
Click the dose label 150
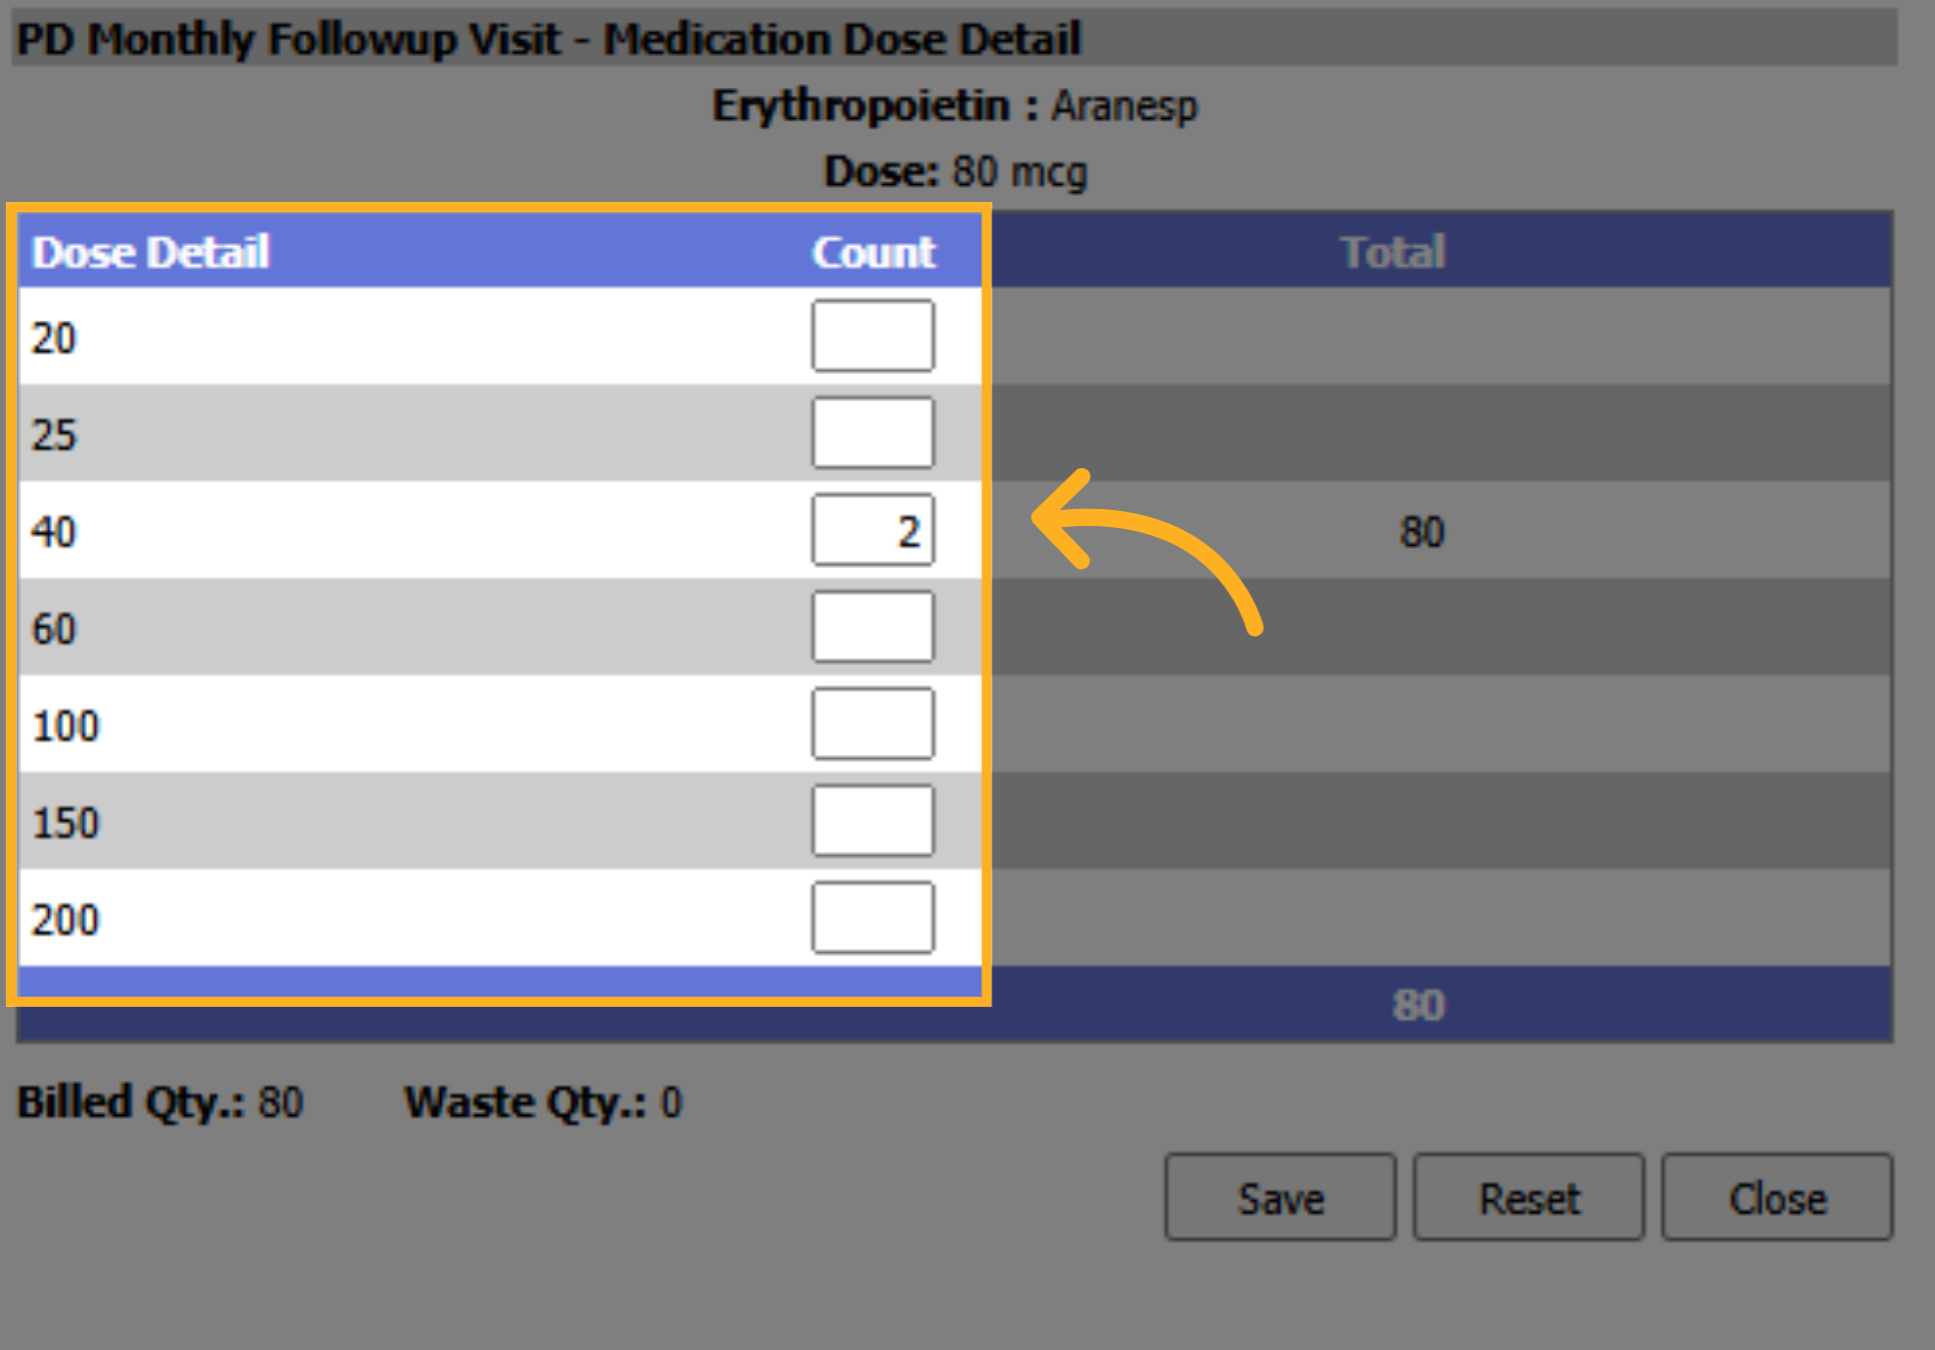(66, 823)
